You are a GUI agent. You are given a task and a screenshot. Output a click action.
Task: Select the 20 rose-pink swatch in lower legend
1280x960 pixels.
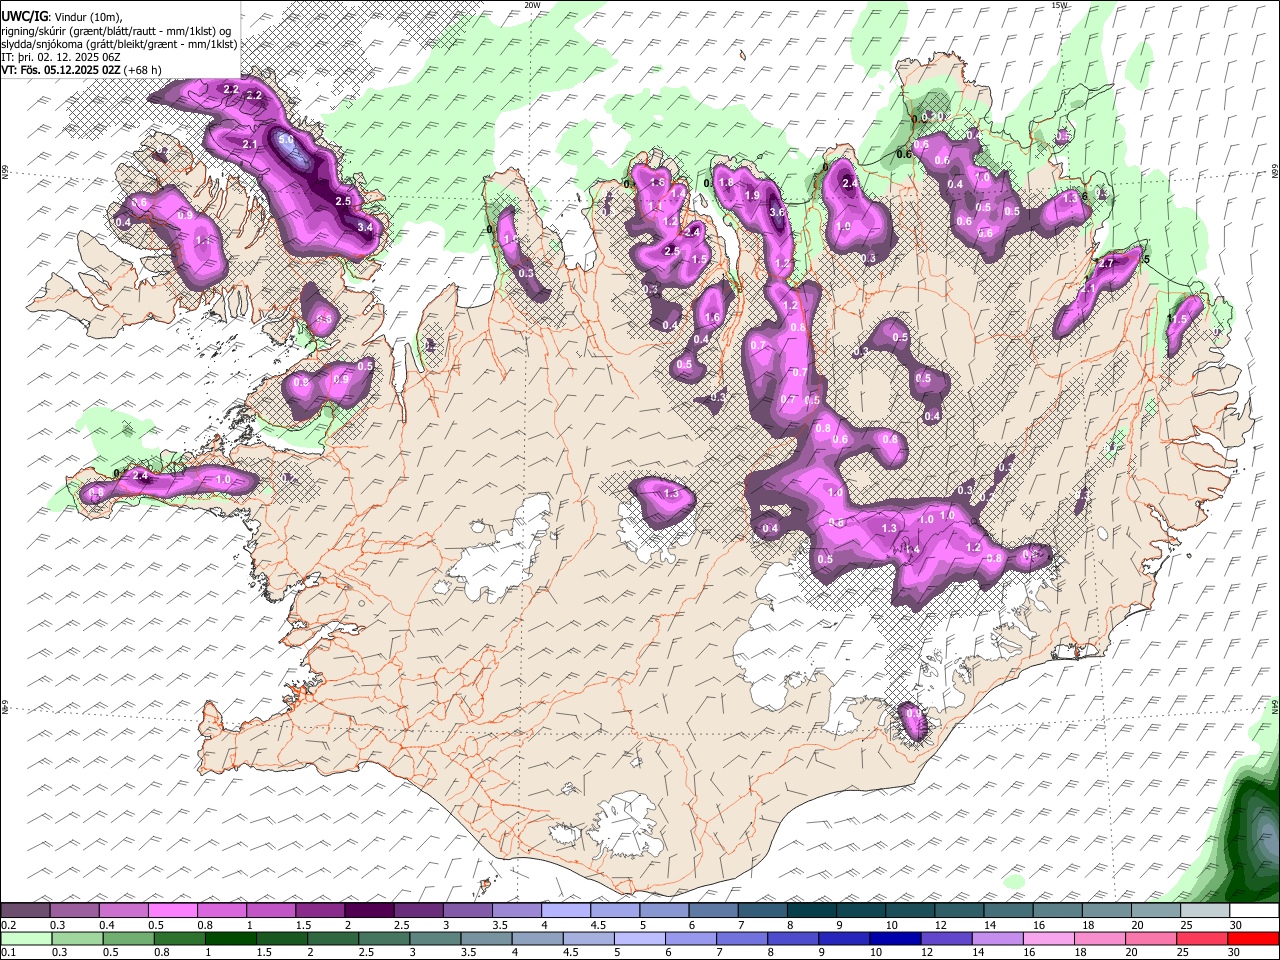[1150, 939]
